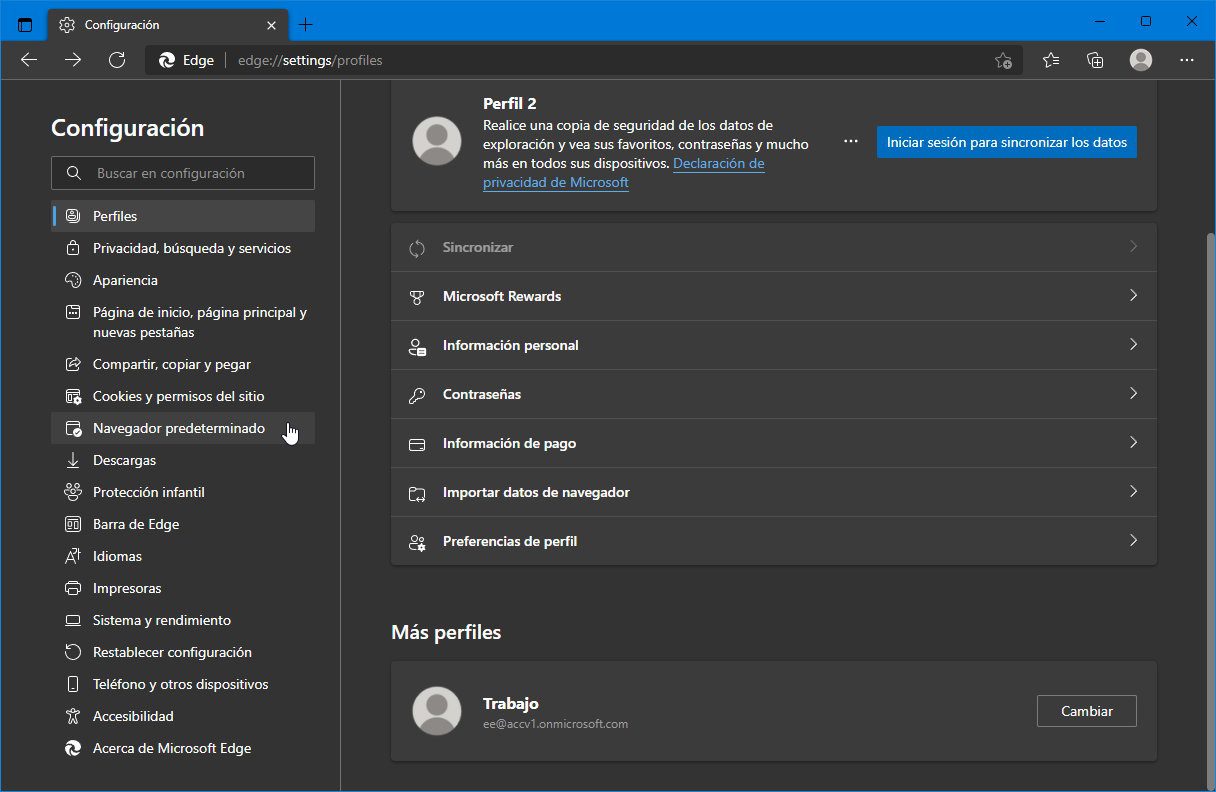The height and width of the screenshot is (792, 1216).
Task: Click the search magnifier icon in Configuración
Action: click(x=73, y=173)
